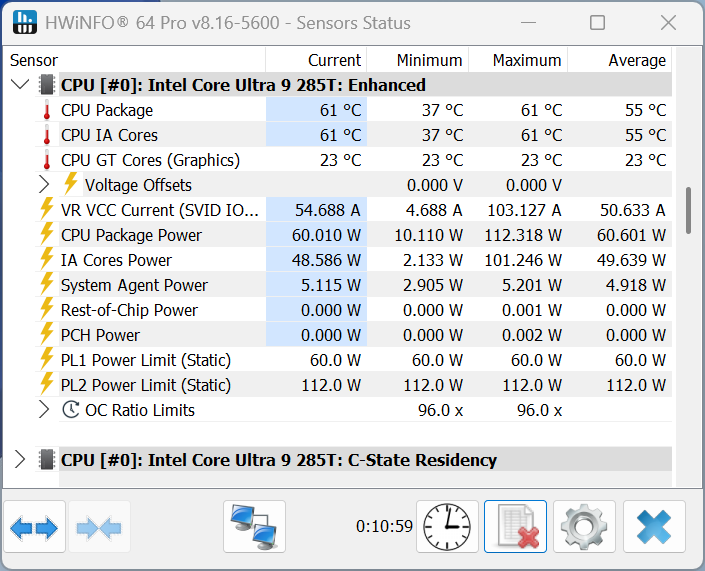Collapse the CPU Enhanced sensor group
The height and width of the screenshot is (571, 705).
coord(20,84)
